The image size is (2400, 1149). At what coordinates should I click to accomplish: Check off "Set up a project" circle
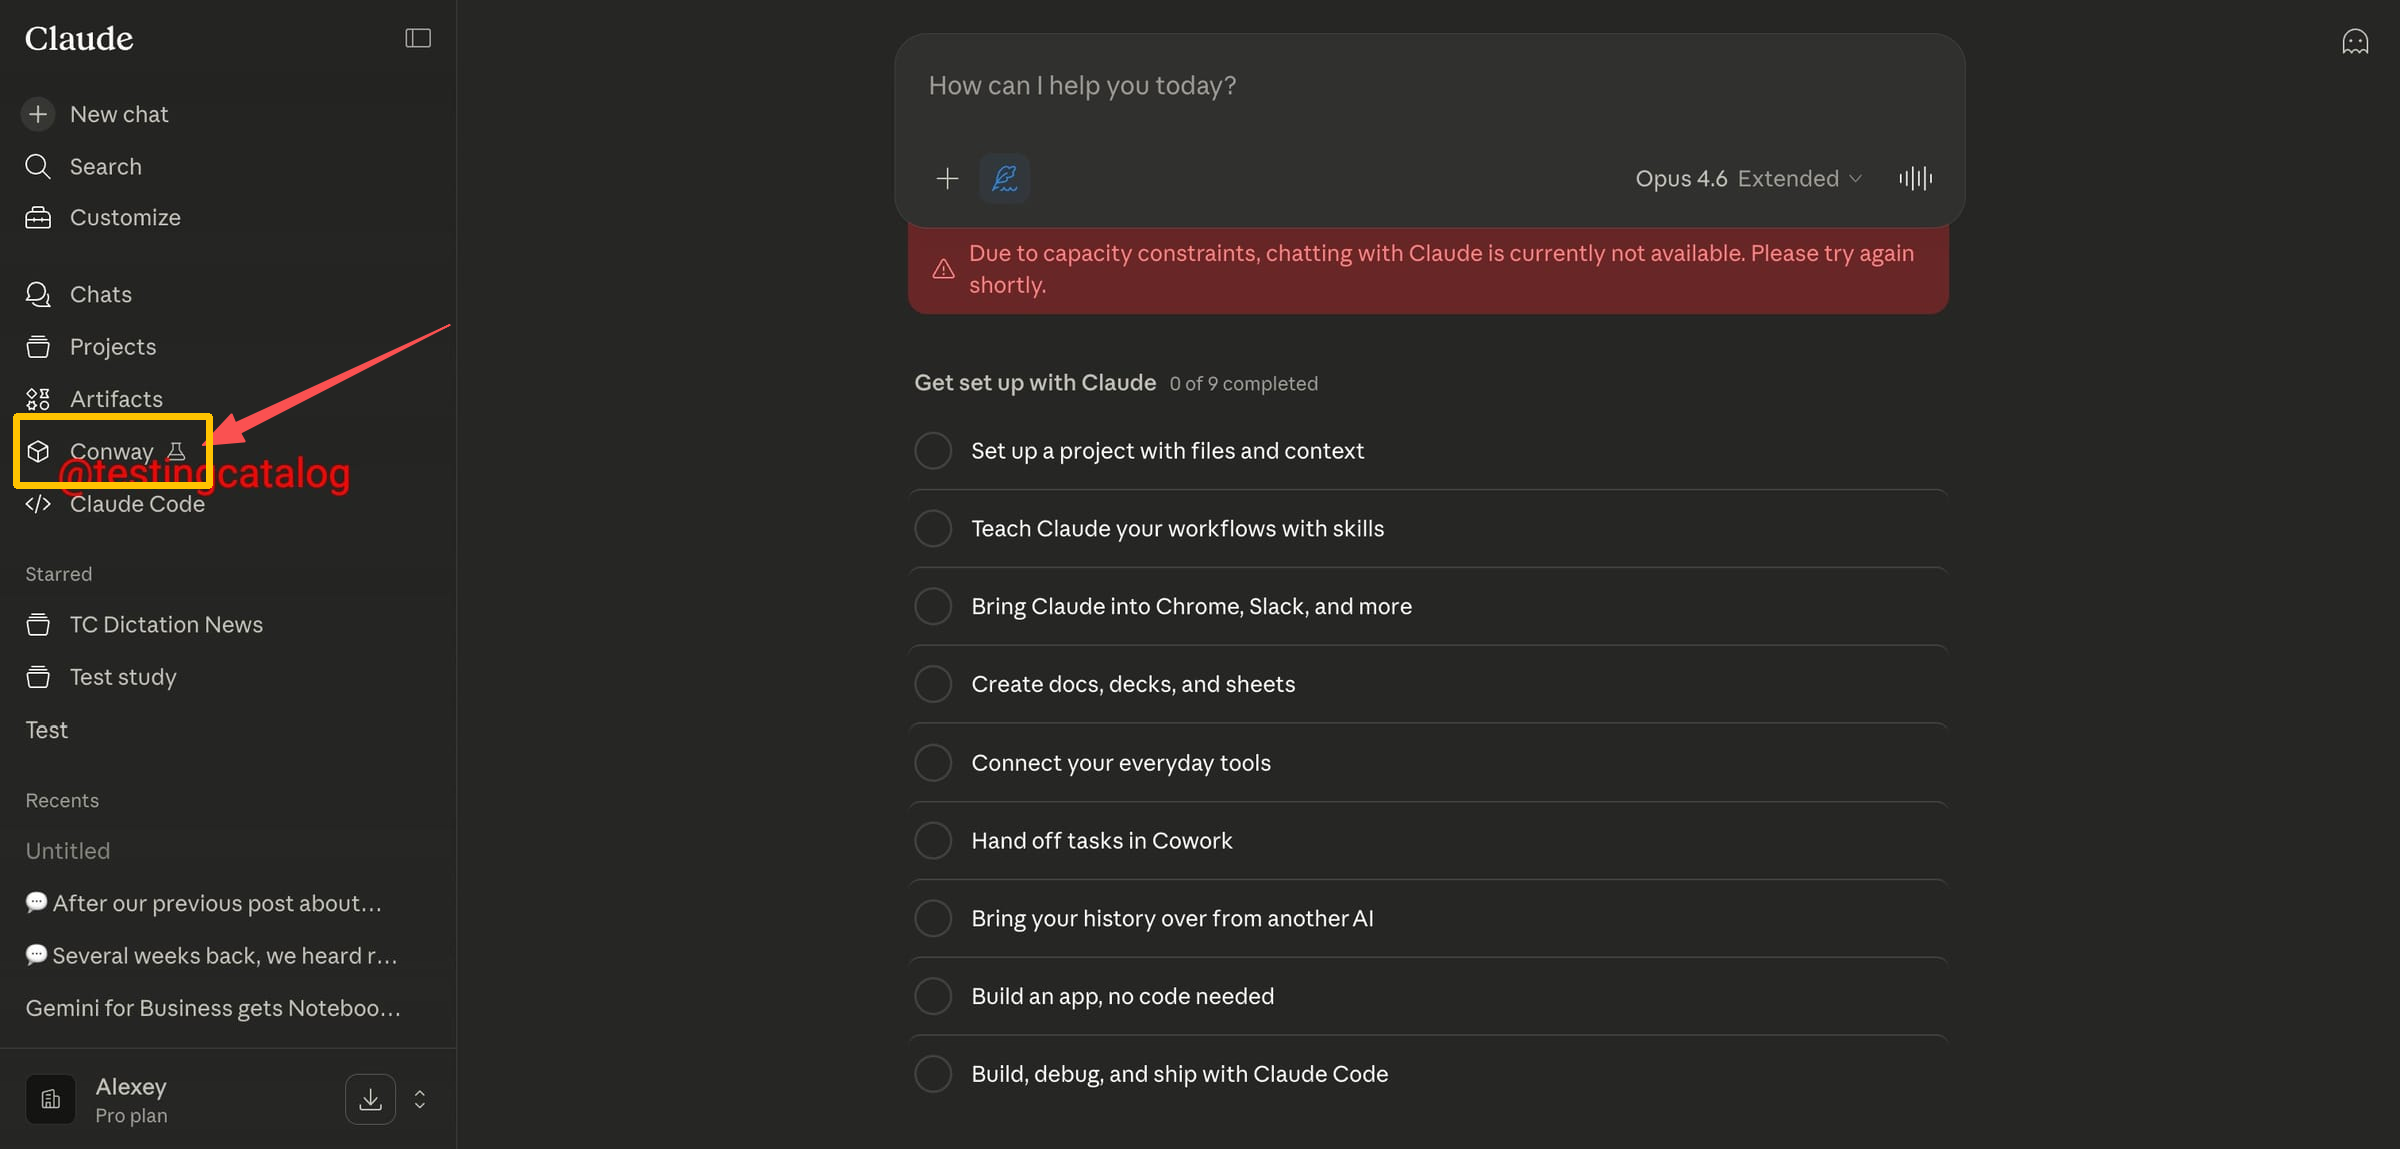tap(933, 451)
